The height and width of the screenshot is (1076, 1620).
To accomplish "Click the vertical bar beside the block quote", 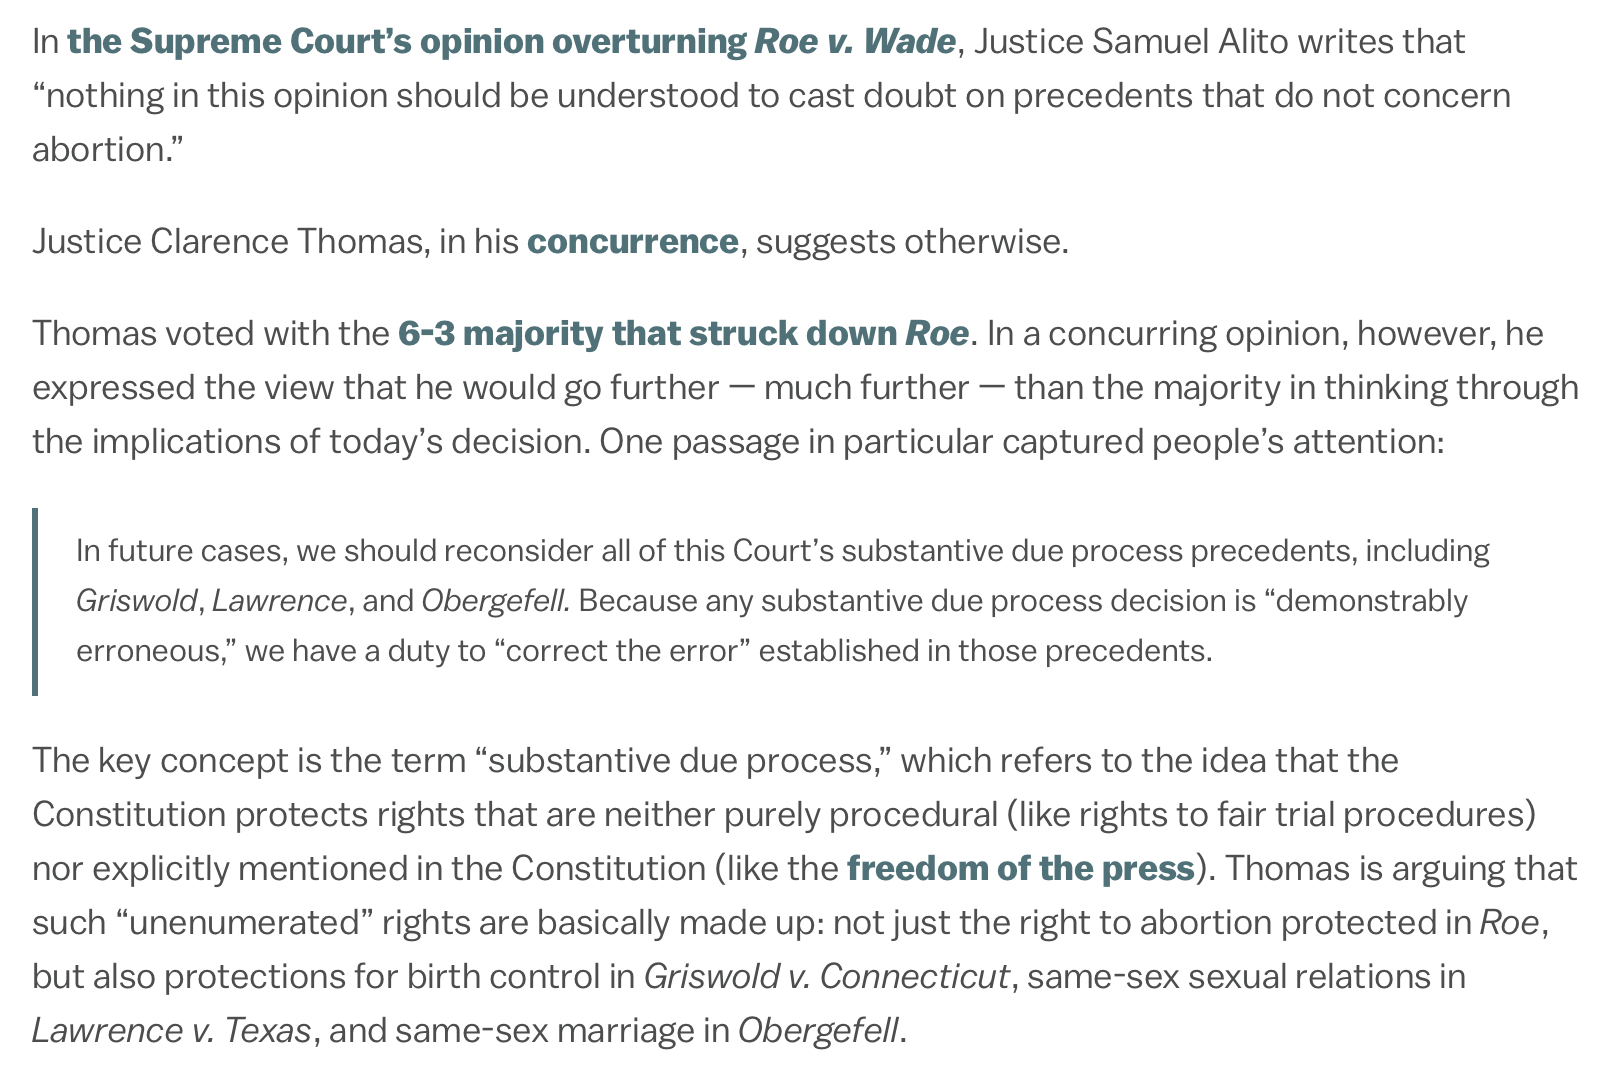I will point(36,601).
